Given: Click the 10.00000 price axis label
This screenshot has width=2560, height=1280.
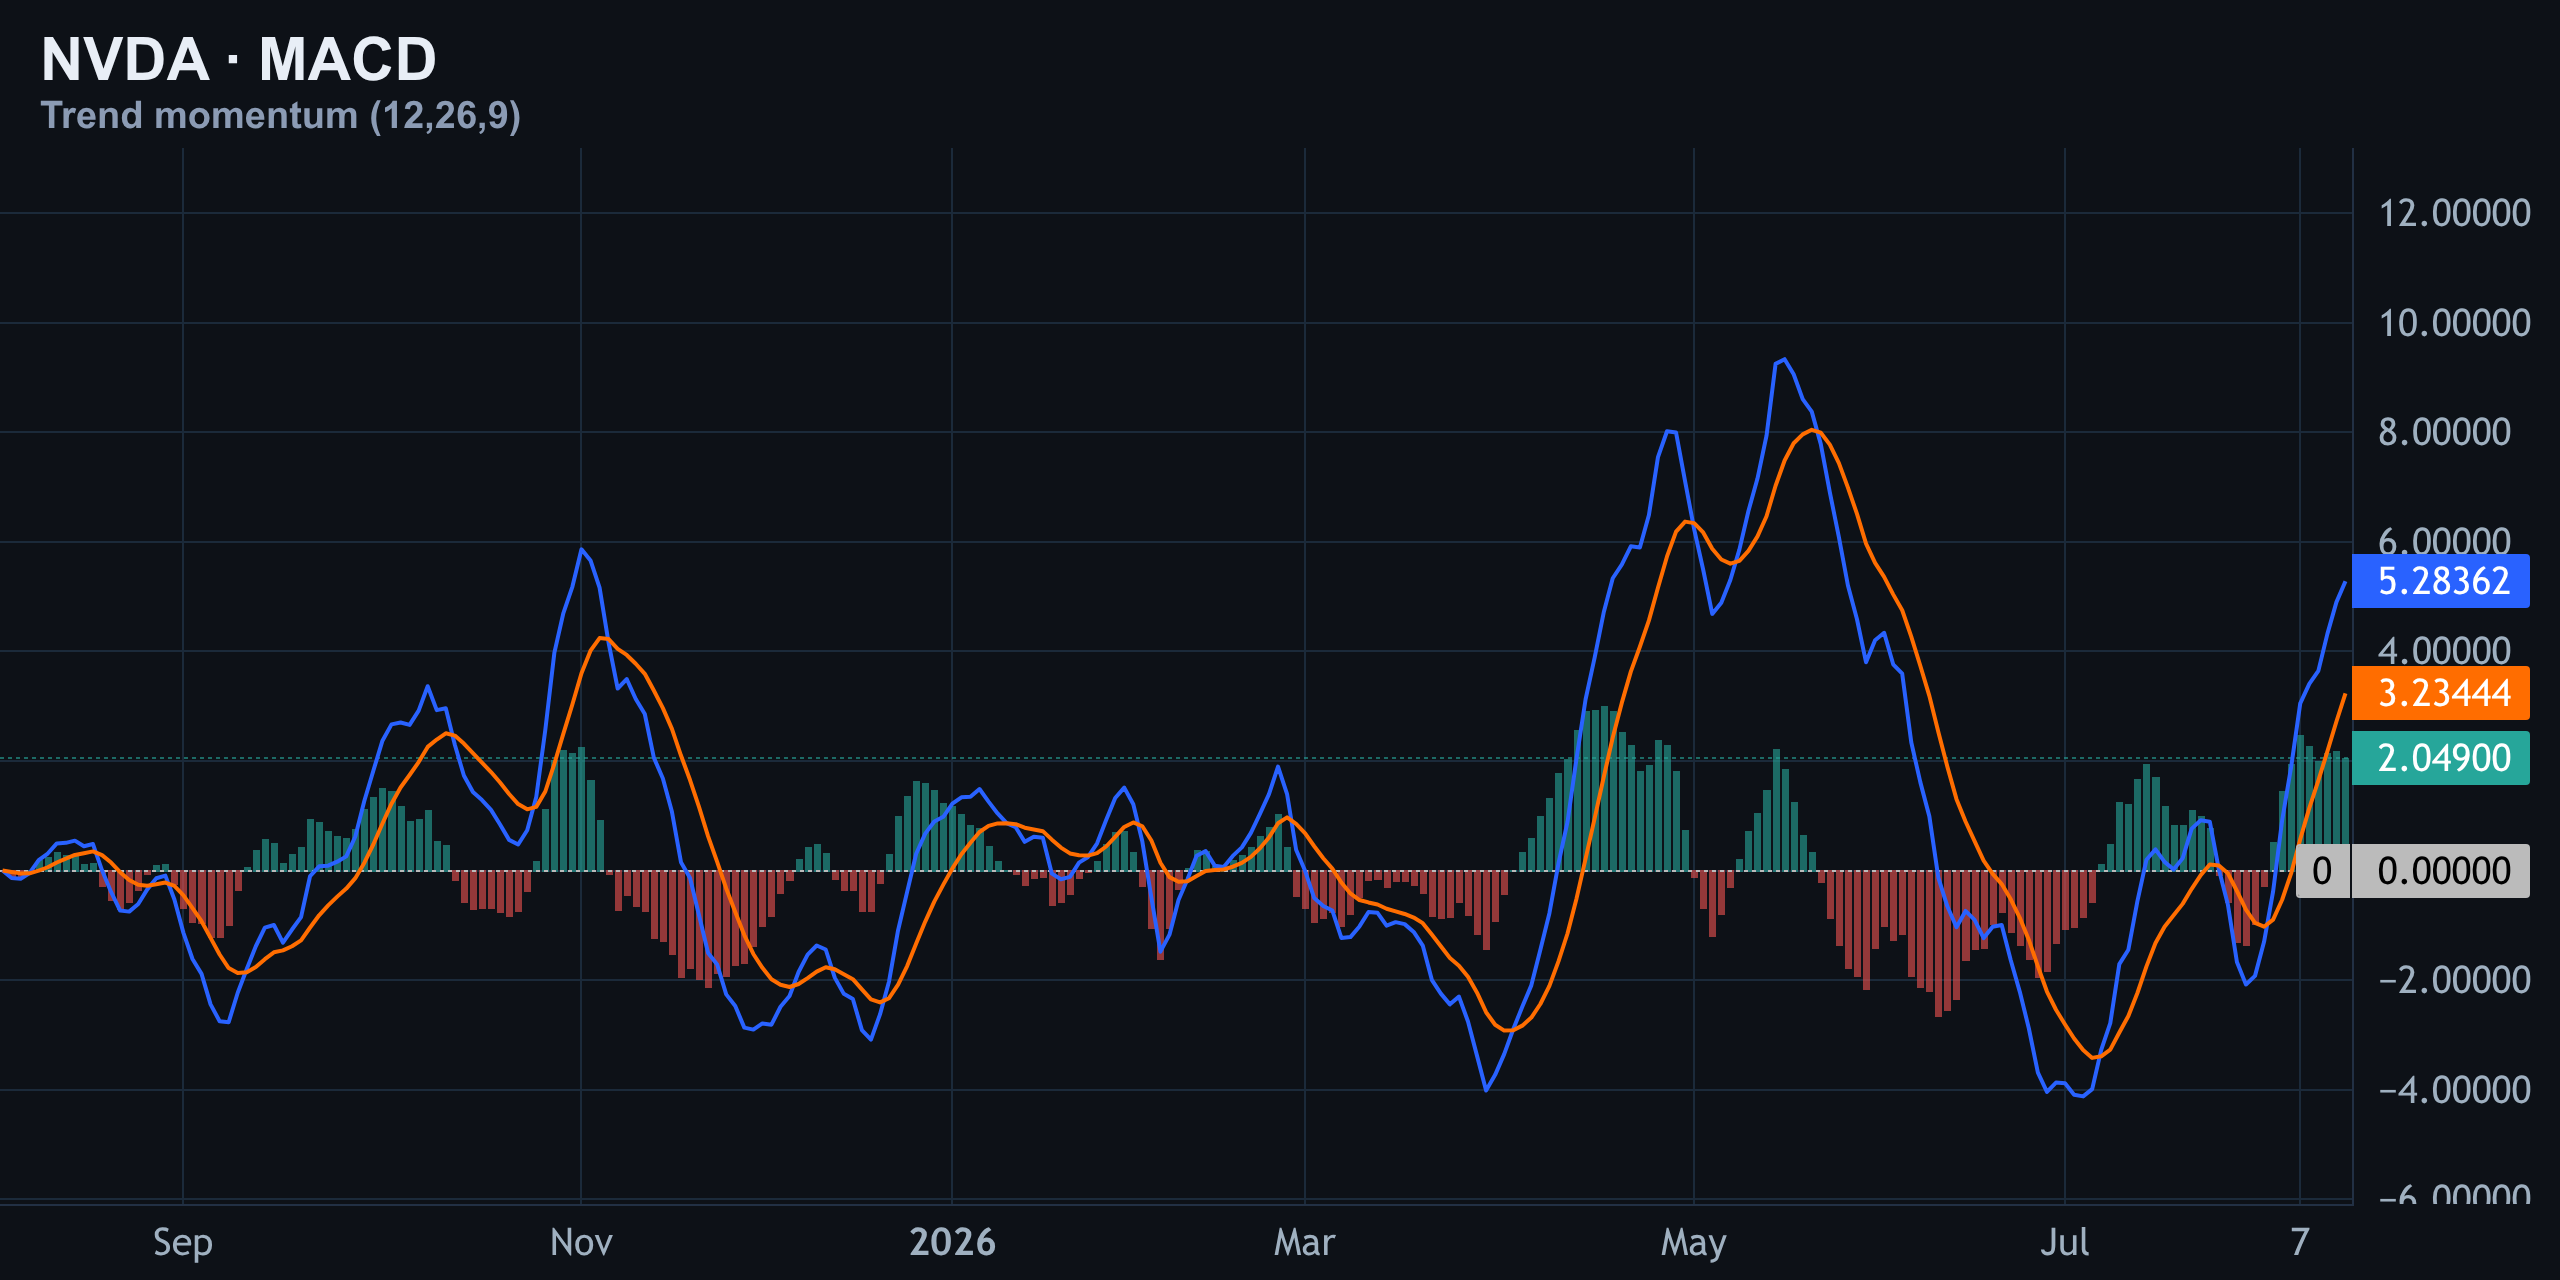Looking at the screenshot, I should (x=2454, y=323).
